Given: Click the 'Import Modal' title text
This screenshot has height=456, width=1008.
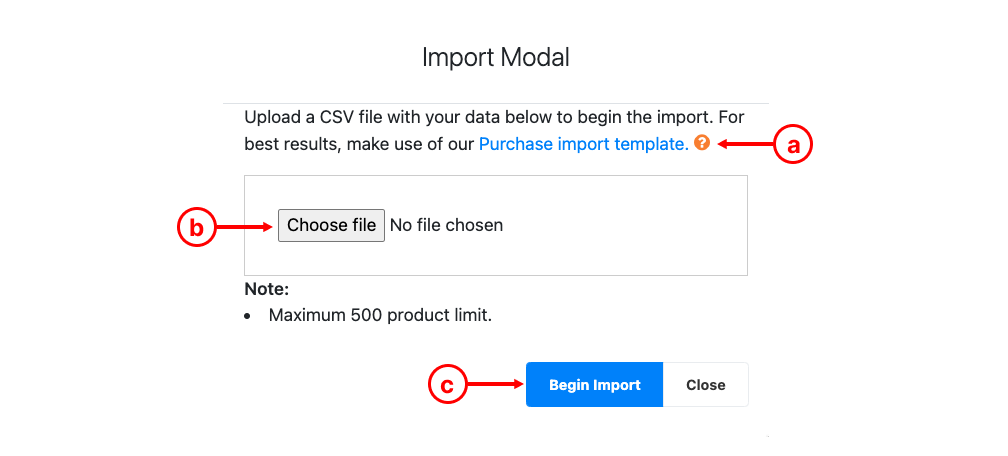Looking at the screenshot, I should pos(496,57).
